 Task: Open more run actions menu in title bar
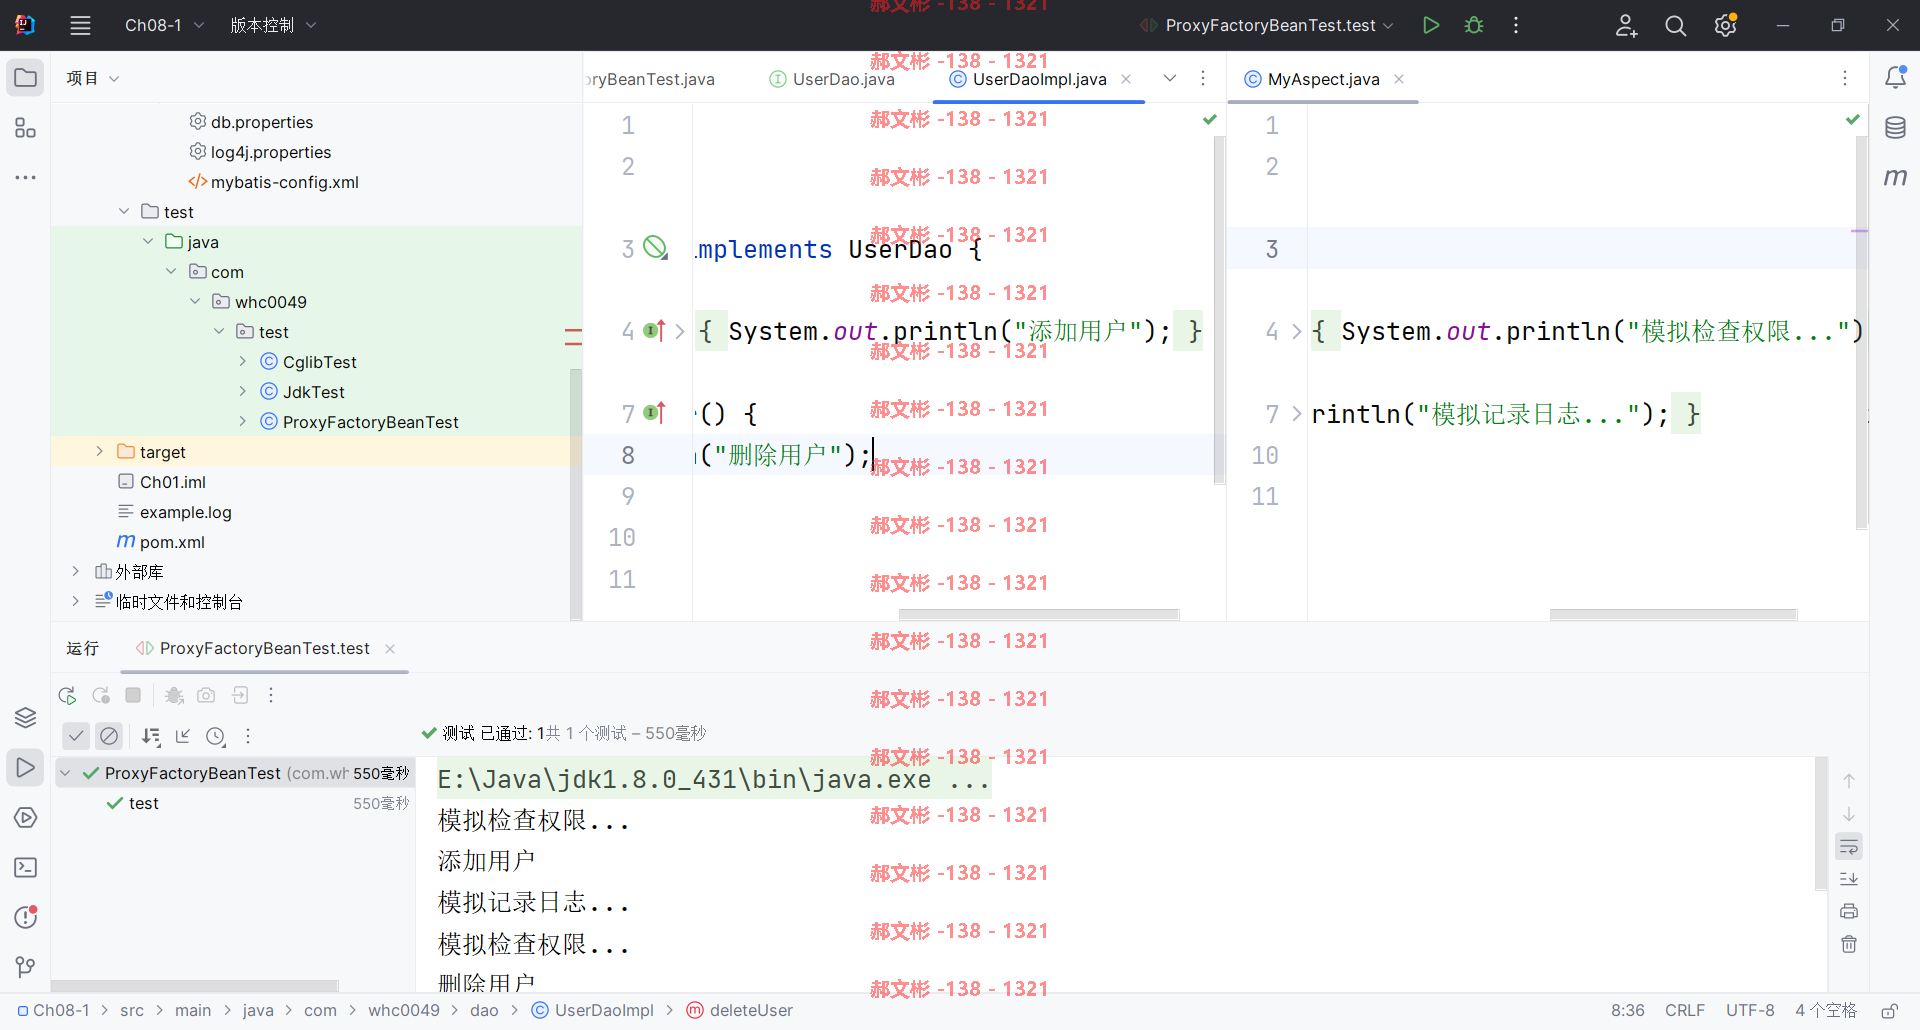(1516, 25)
